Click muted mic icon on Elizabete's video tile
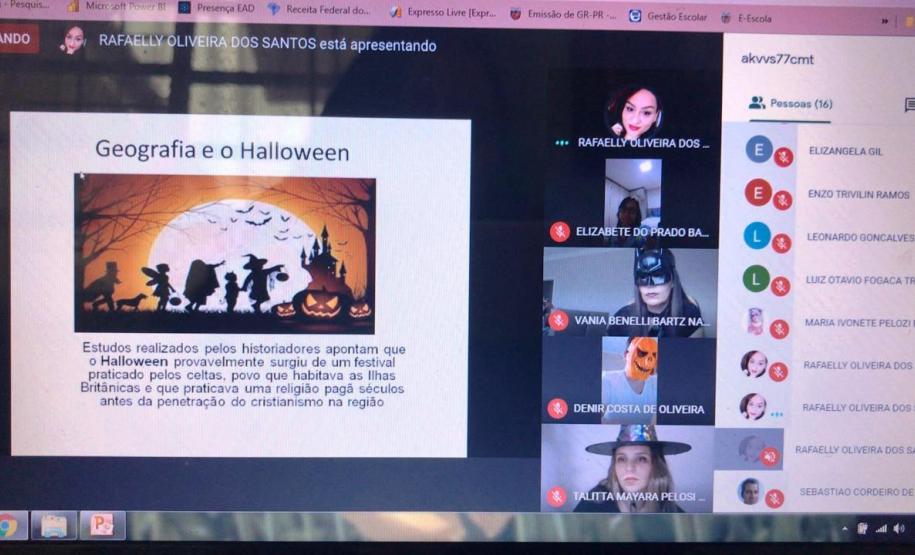 coord(560,232)
